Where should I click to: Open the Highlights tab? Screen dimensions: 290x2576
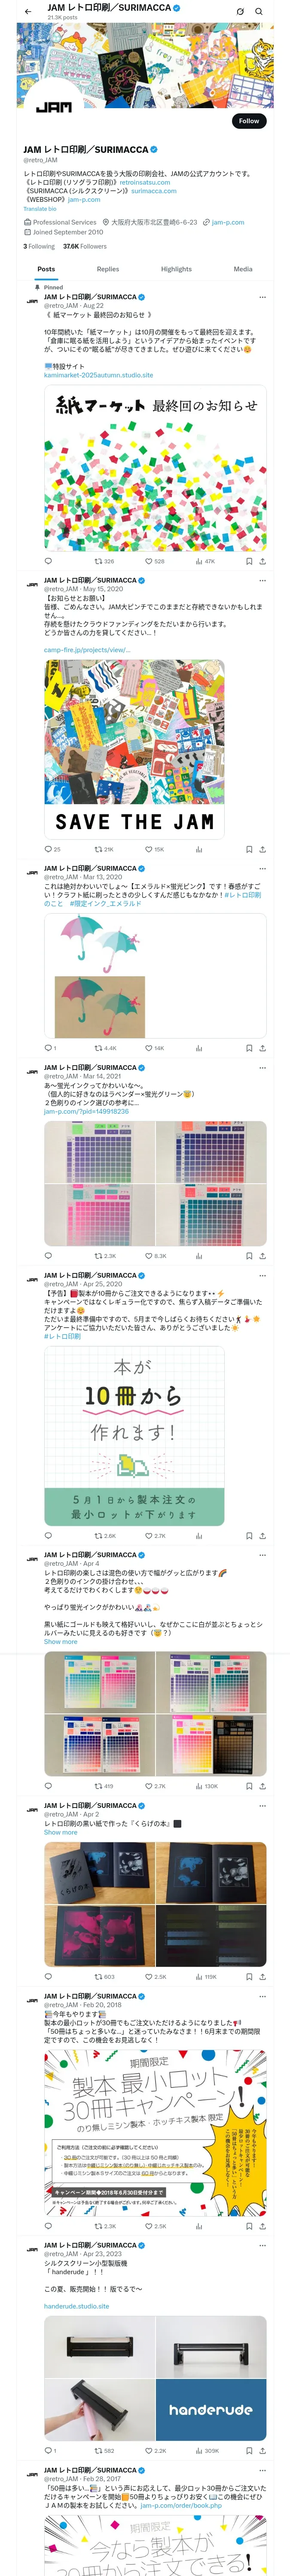tap(176, 269)
